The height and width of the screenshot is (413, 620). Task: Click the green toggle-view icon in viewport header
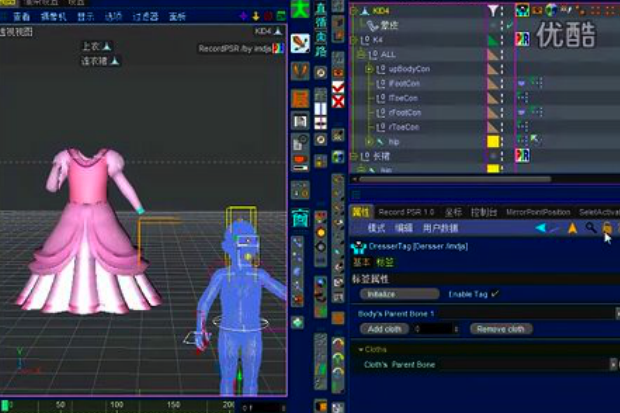[x=281, y=16]
